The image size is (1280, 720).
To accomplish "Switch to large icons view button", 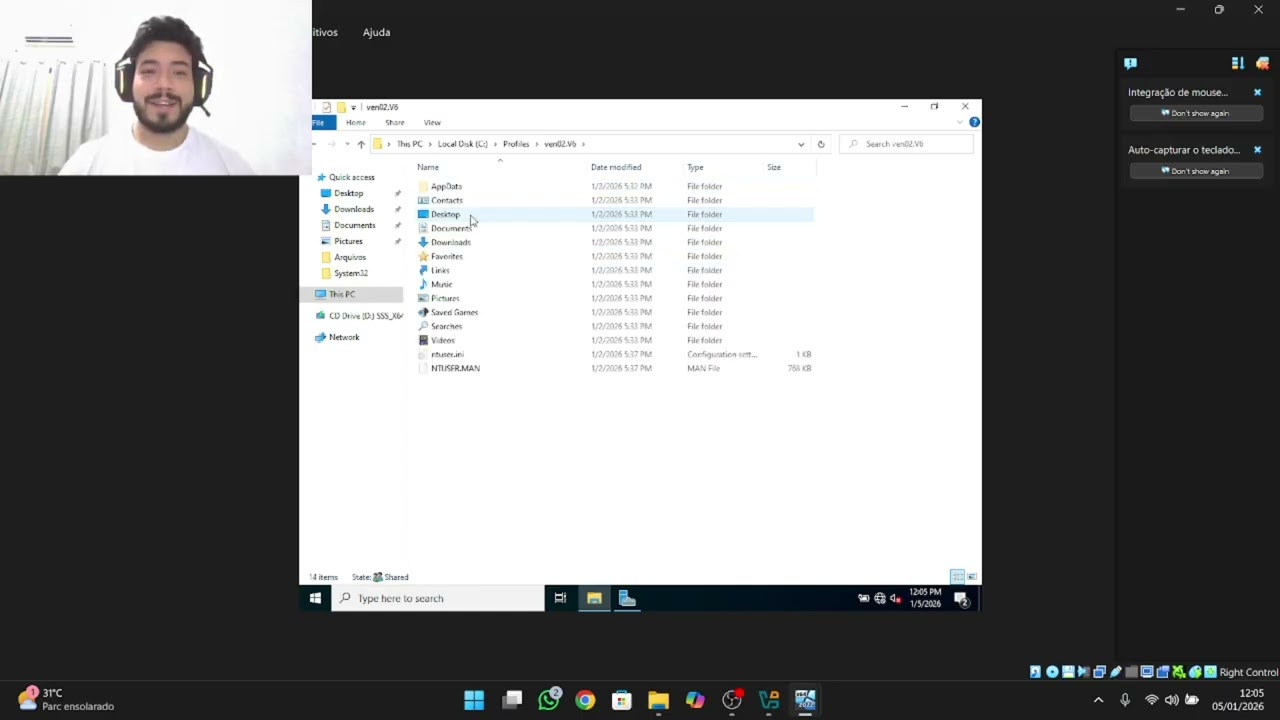I will tap(972, 577).
